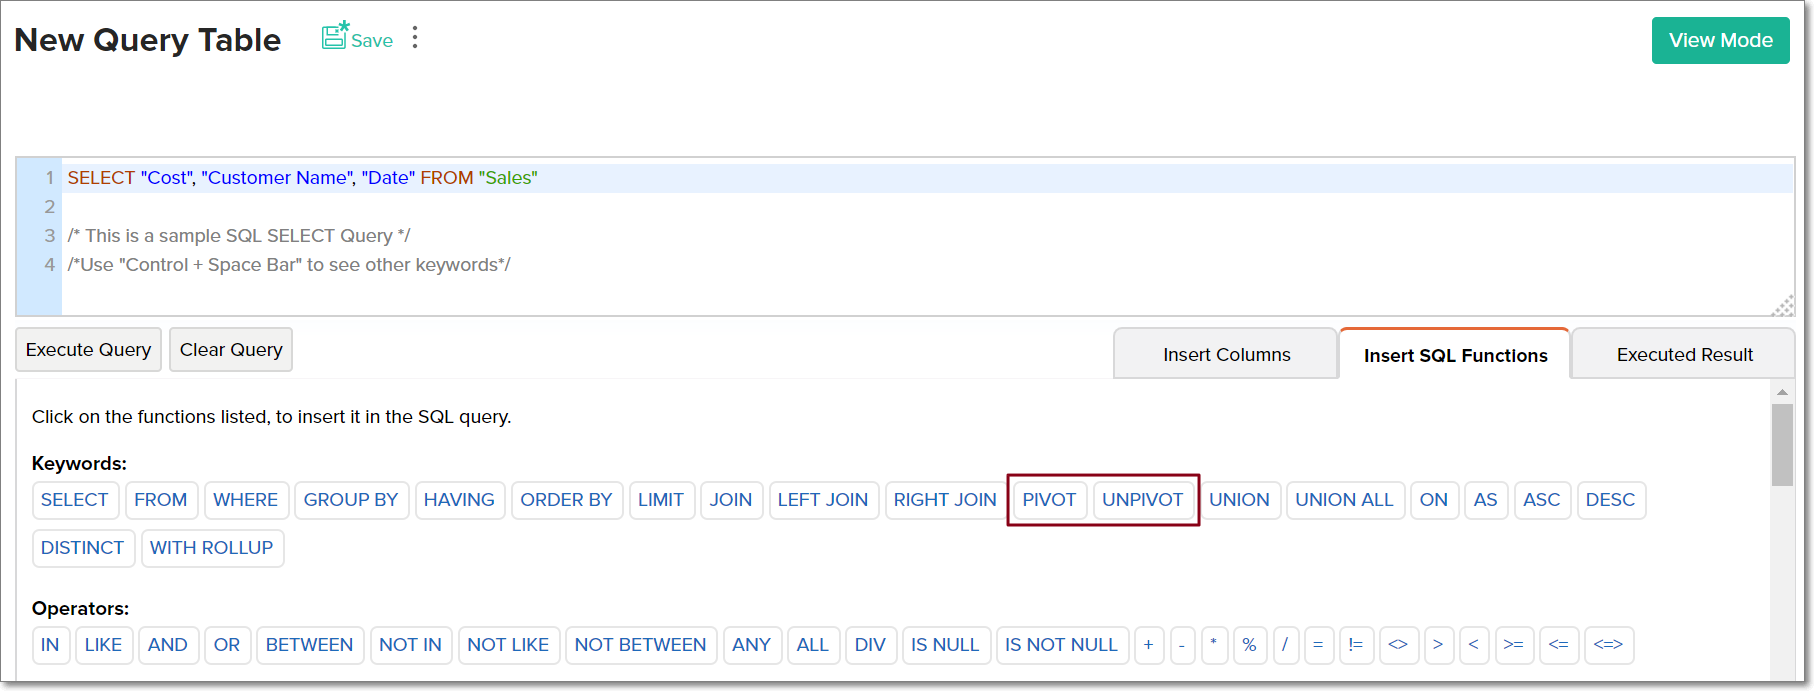Insert the <=> null-safe equal operator
The height and width of the screenshot is (691, 1814).
pyautogui.click(x=1609, y=645)
